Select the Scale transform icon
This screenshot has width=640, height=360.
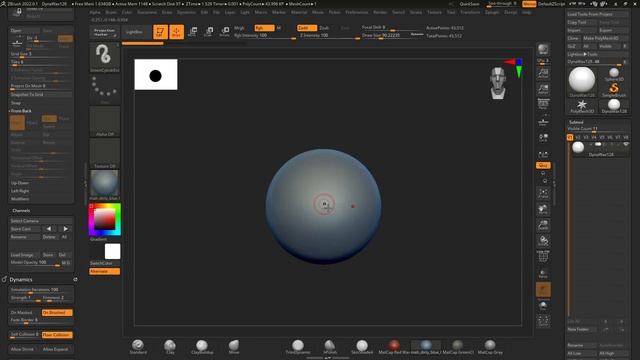click(209, 32)
